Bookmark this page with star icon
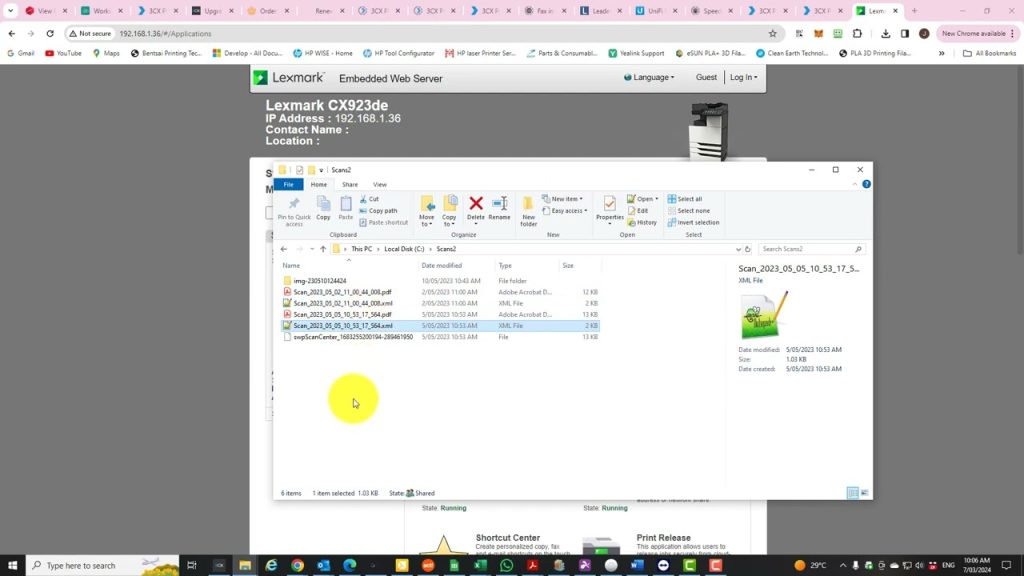 (x=773, y=33)
